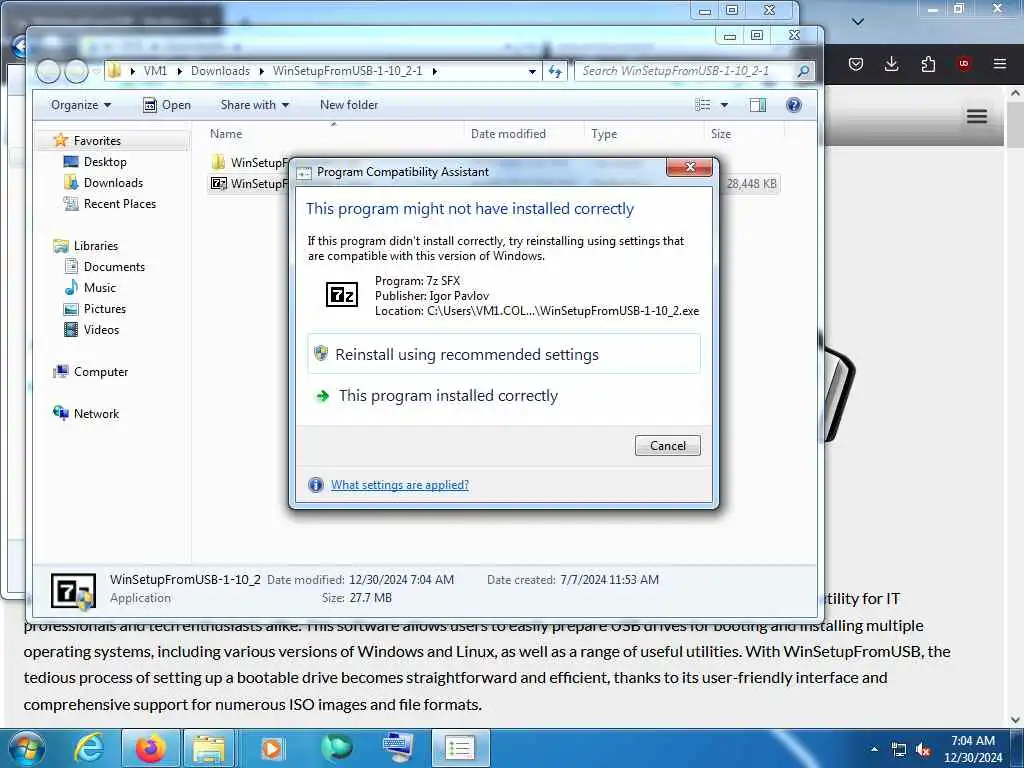This screenshot has width=1024, height=768.
Task: Open the Windows Start button
Action: coord(26,748)
